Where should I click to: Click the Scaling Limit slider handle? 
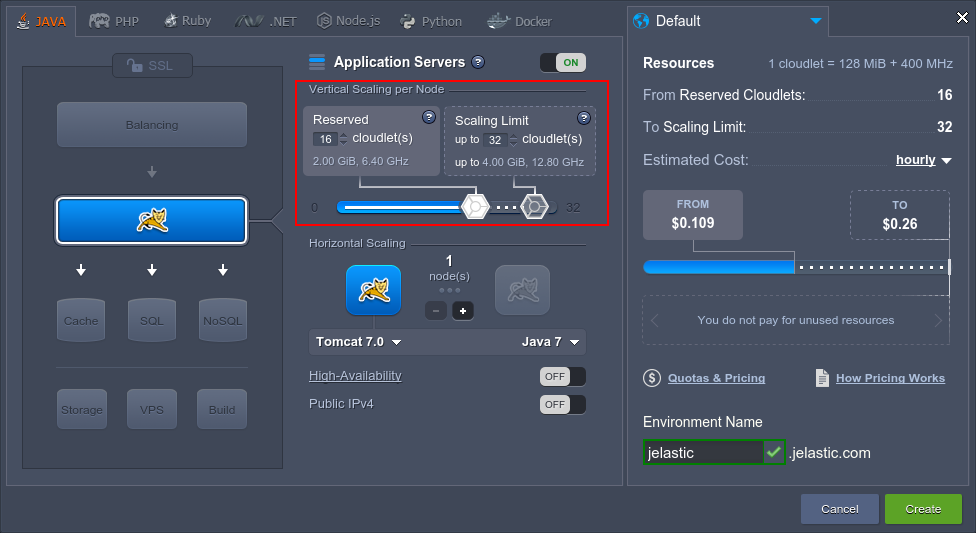534,207
